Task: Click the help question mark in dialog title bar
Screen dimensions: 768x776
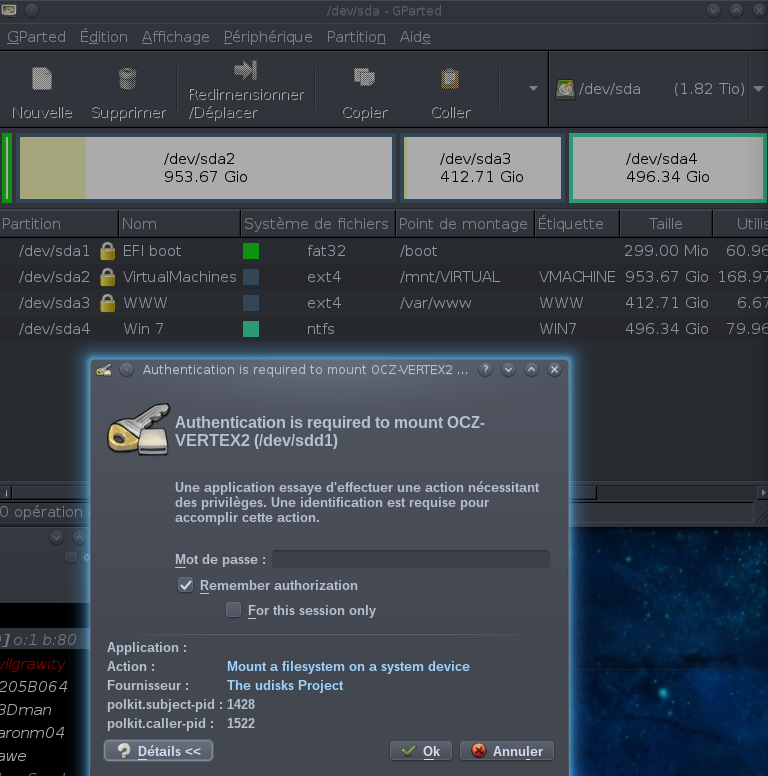Action: (485, 369)
